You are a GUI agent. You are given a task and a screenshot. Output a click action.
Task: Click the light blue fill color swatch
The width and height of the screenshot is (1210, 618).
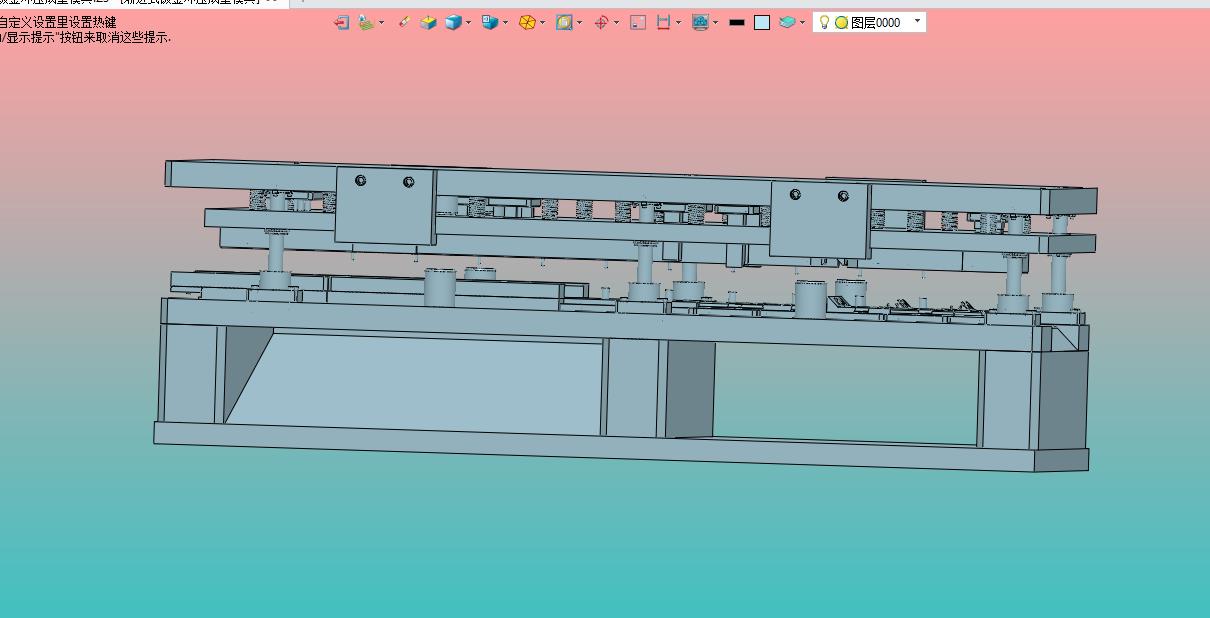click(762, 22)
